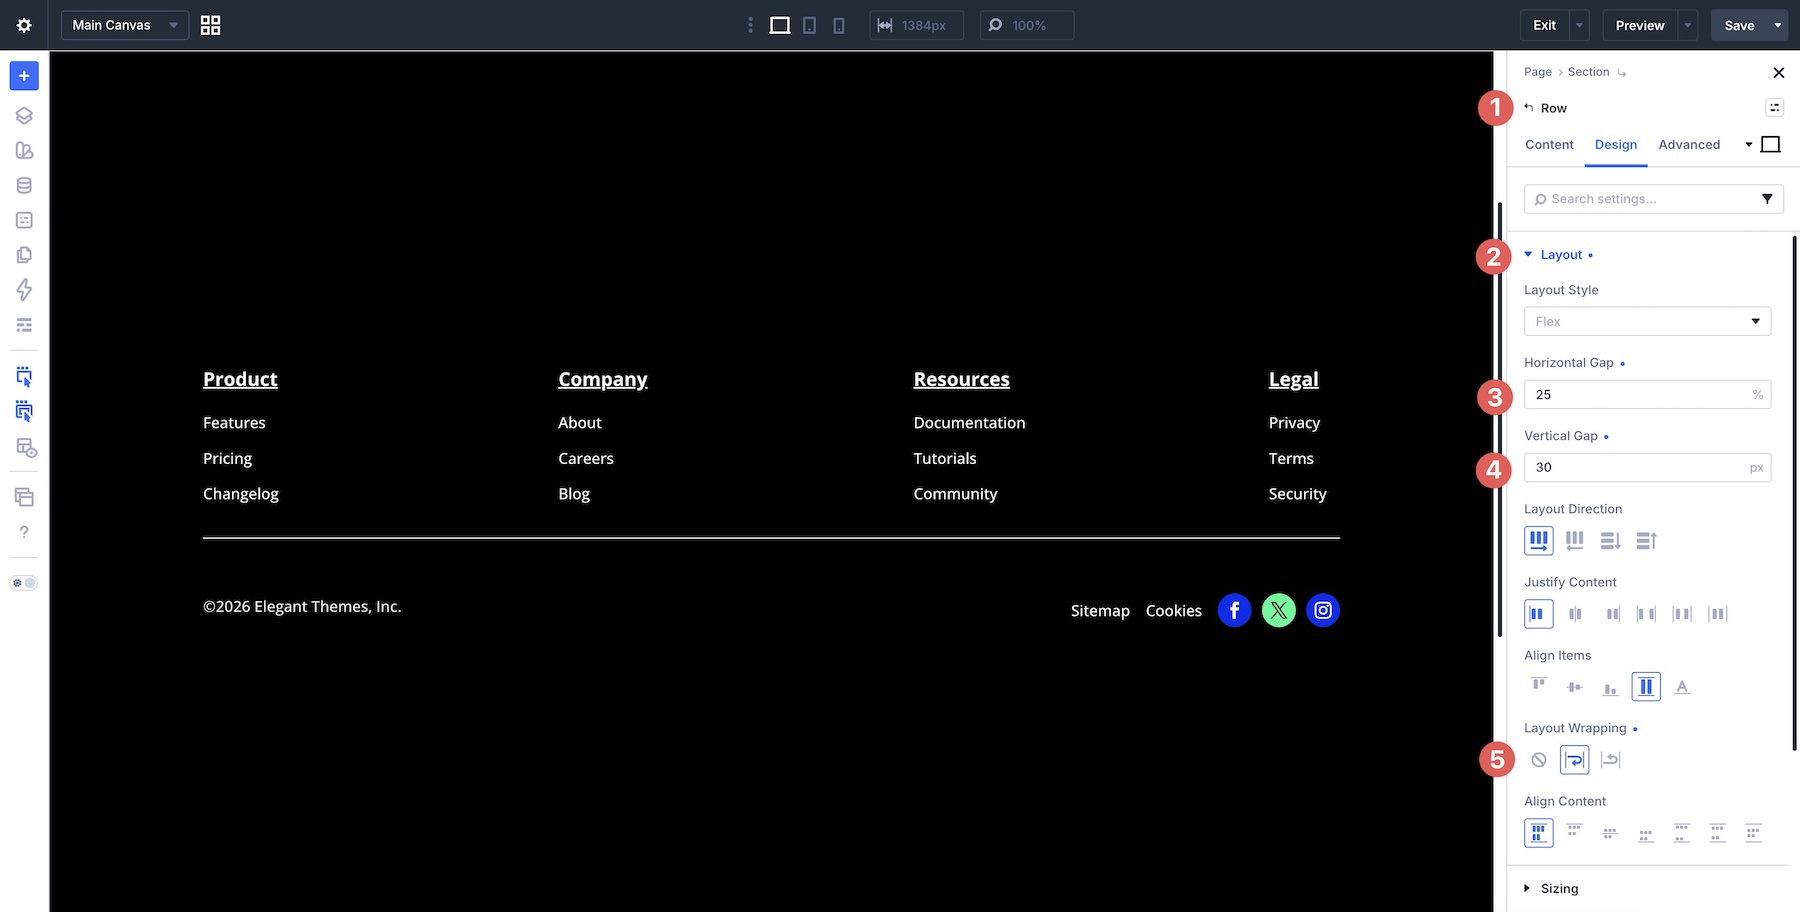Set Justify Content to center
Viewport: 1800px width, 912px height.
1574,614
